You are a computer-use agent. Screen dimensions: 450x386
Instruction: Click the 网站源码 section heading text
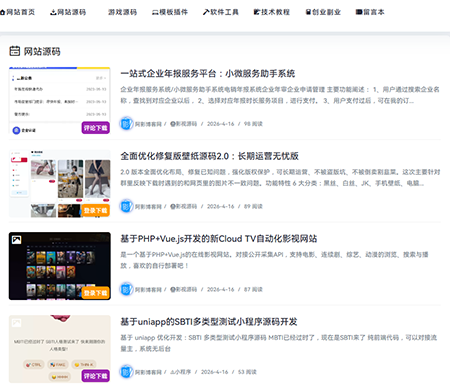coord(42,51)
